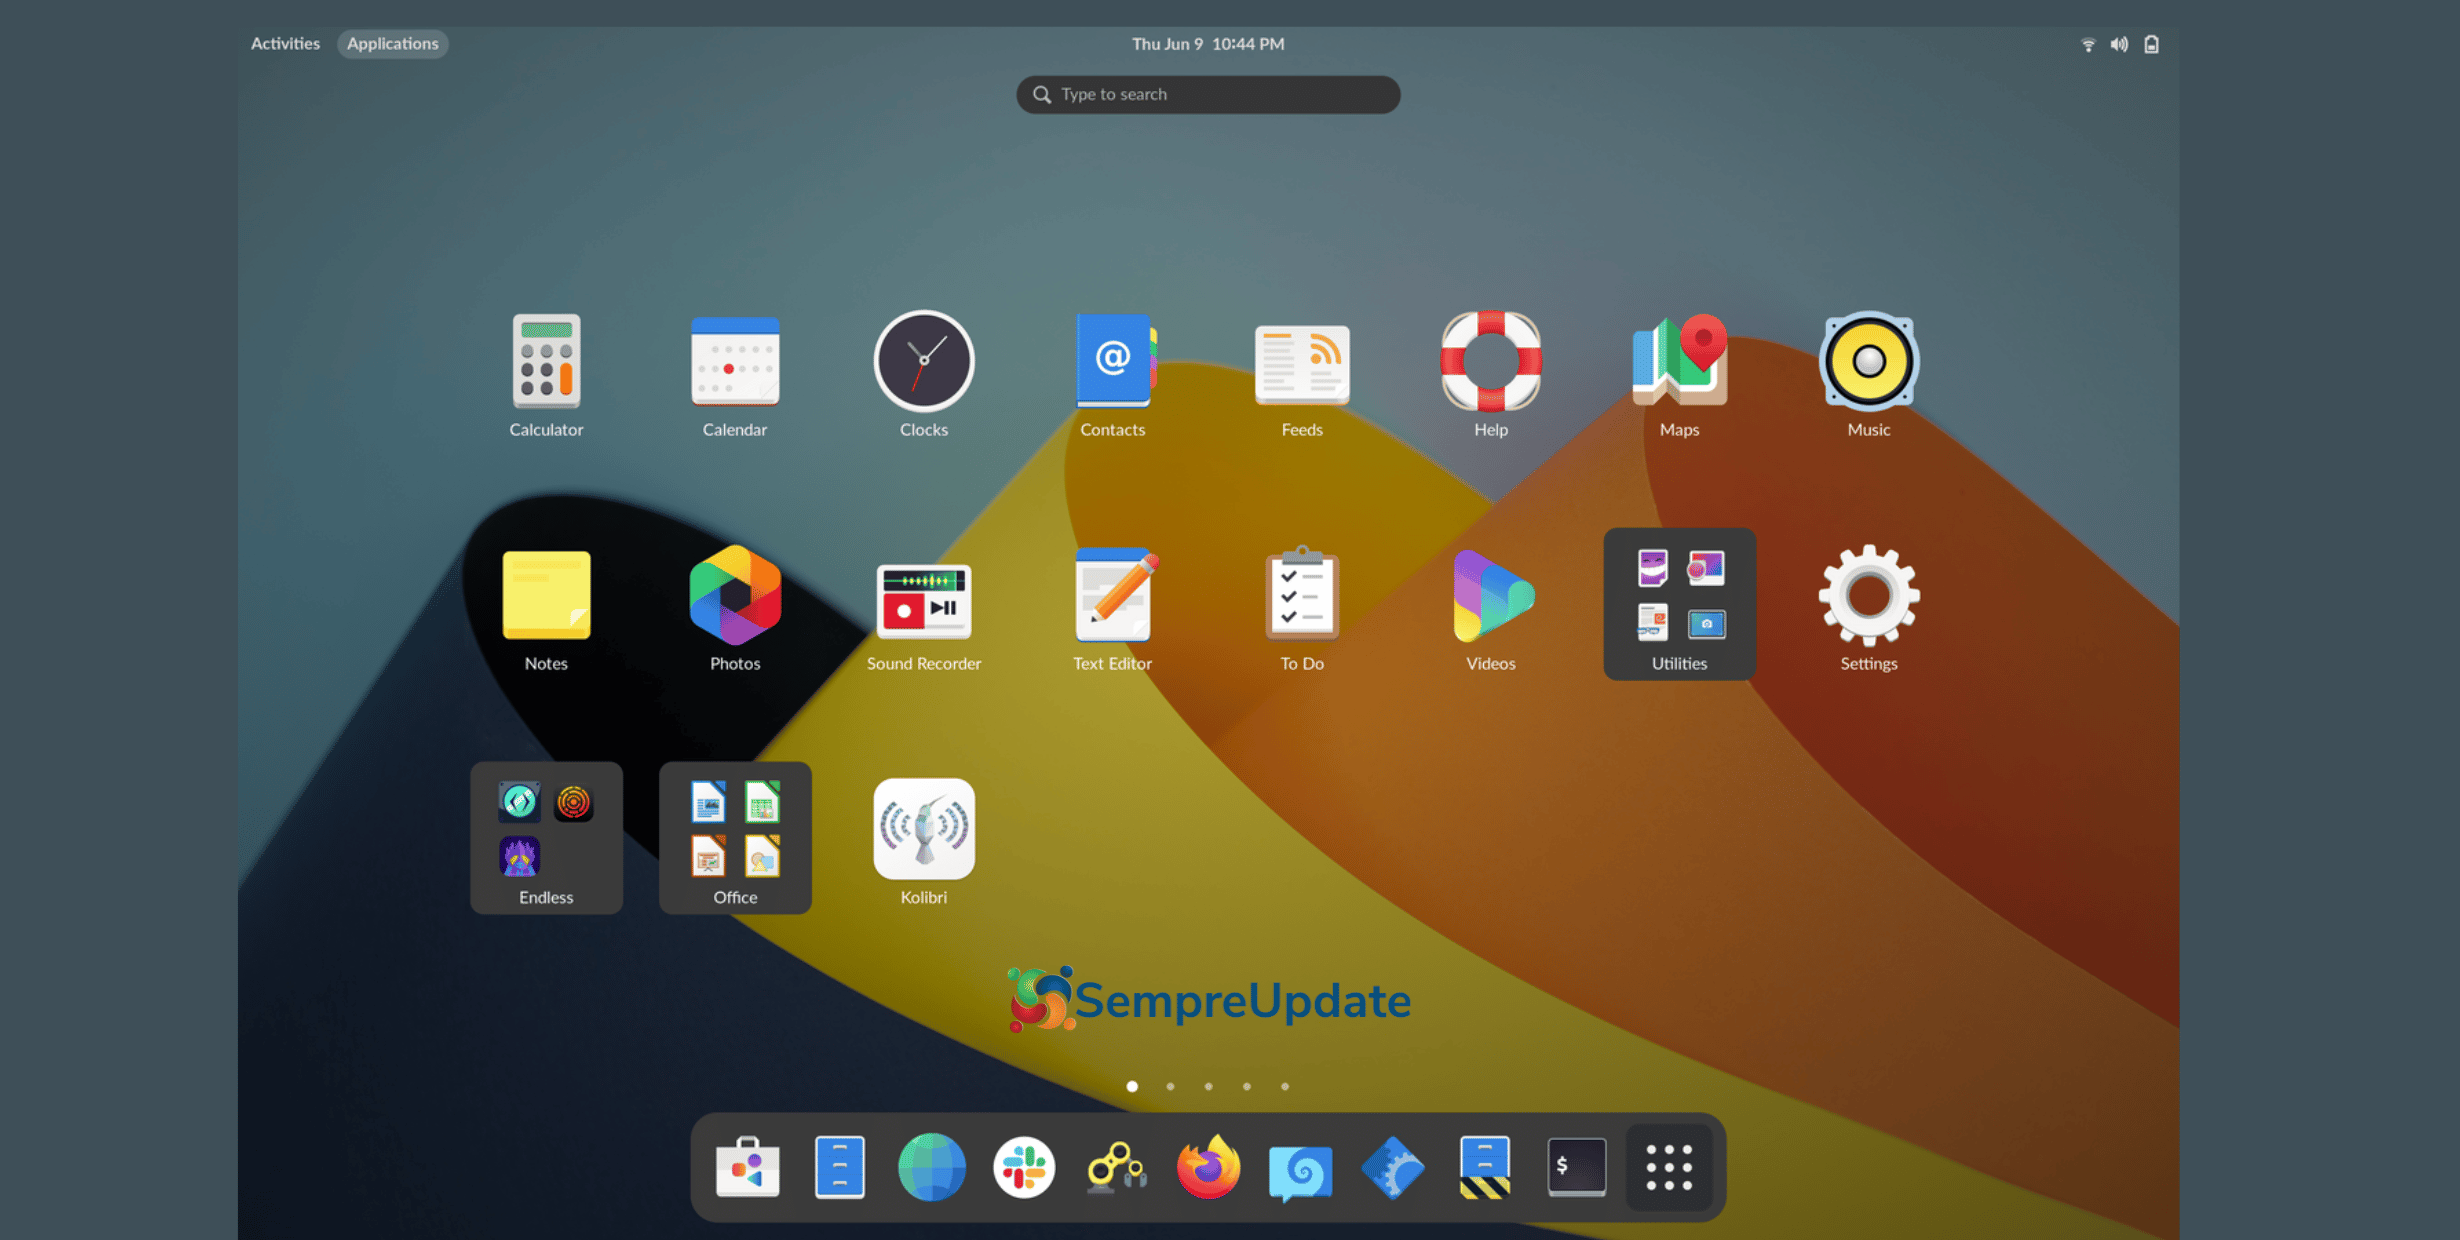Open the key-and-rings app in dock
The height and width of the screenshot is (1240, 2460).
click(x=1116, y=1167)
